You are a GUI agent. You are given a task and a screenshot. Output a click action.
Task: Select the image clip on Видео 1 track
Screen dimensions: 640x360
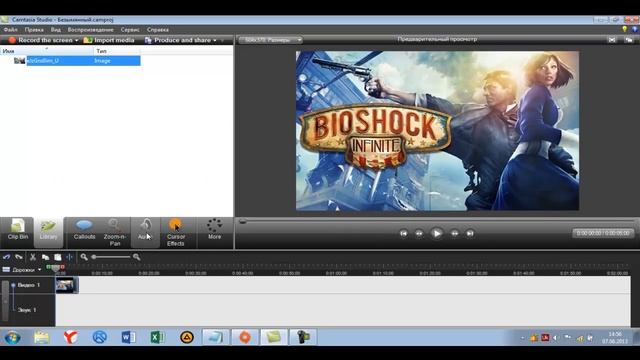click(x=67, y=285)
